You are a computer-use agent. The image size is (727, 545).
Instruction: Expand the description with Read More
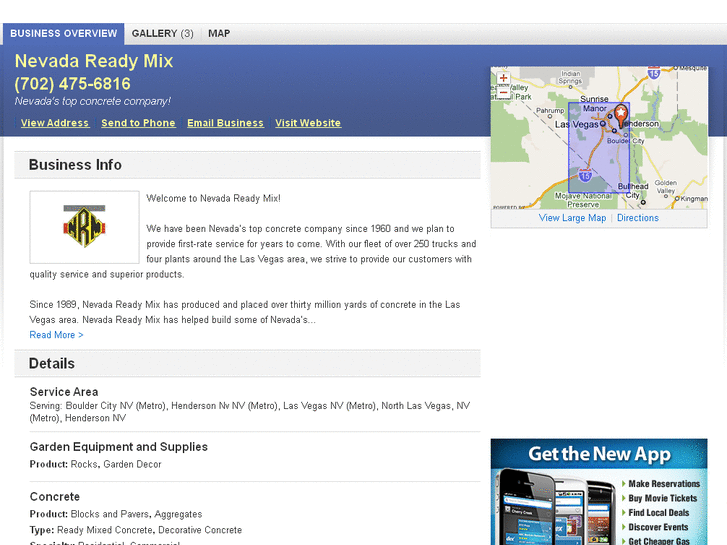pyautogui.click(x=56, y=335)
